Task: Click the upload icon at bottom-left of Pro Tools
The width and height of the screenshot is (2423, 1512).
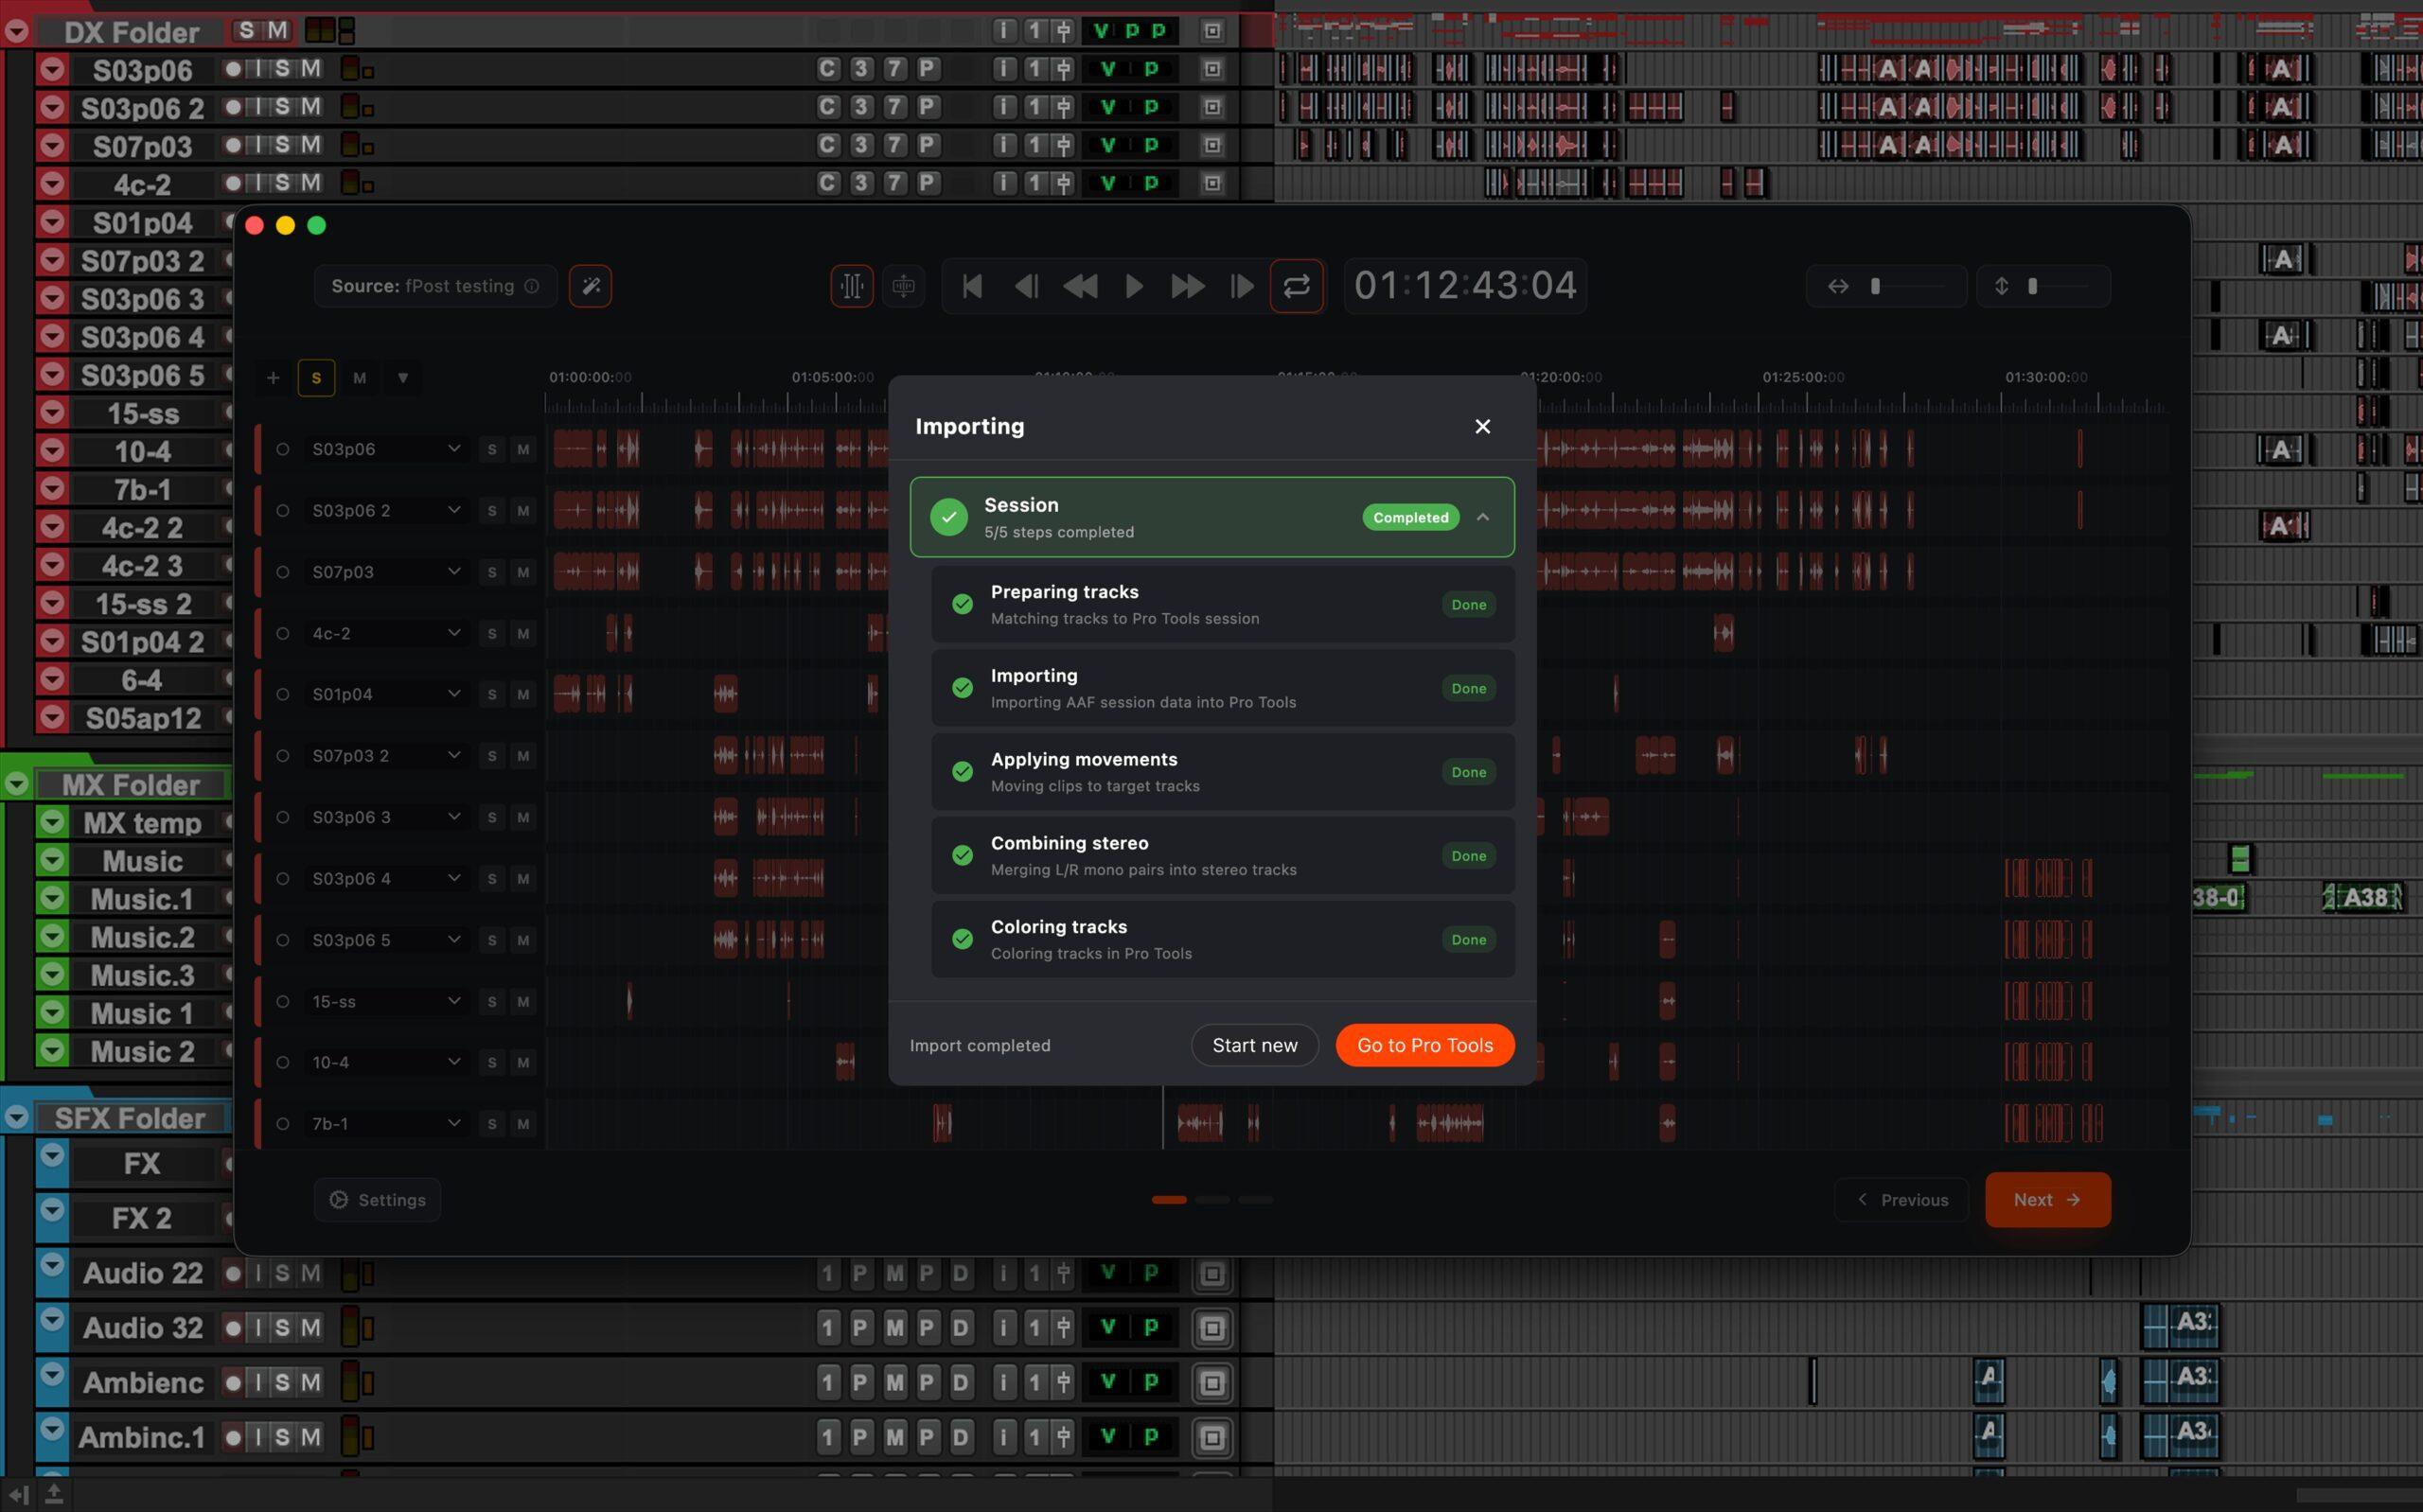Action: click(x=54, y=1495)
